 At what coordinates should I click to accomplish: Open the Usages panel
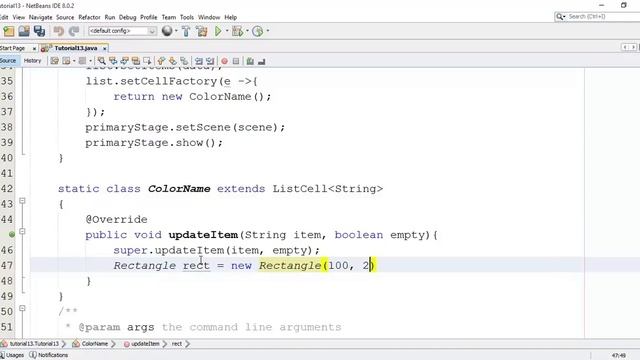coord(12,355)
